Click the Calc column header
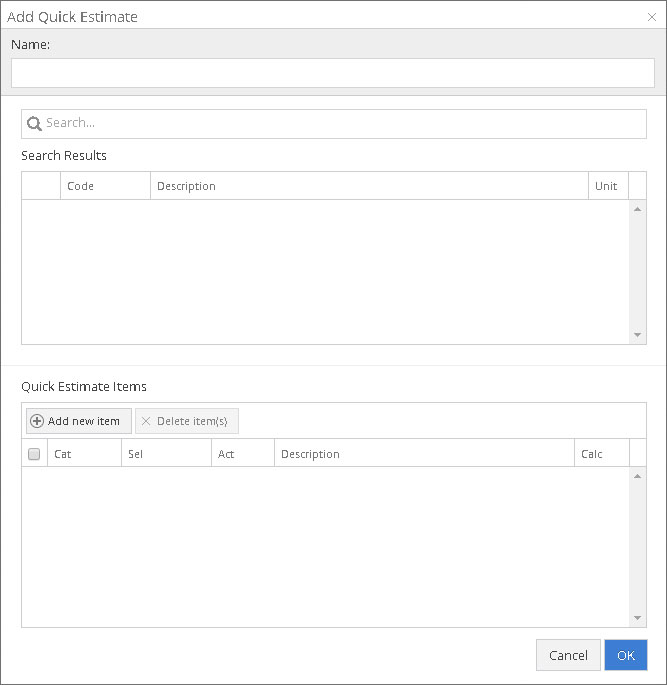 coord(600,454)
